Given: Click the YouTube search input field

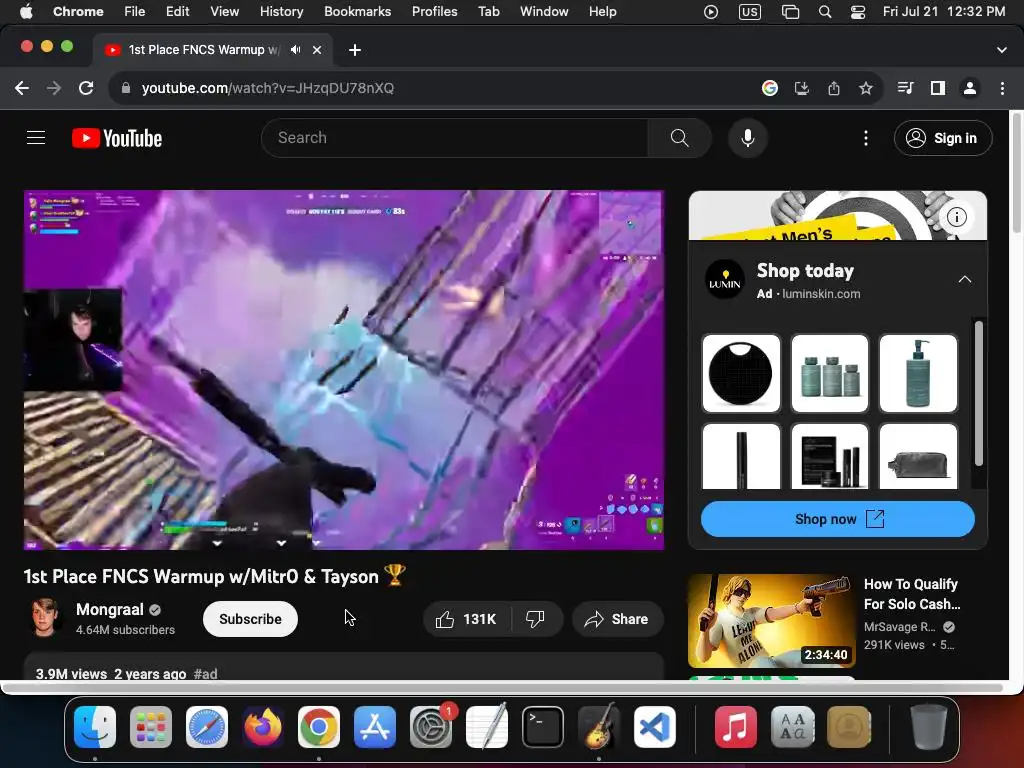Looking at the screenshot, I should pyautogui.click(x=454, y=138).
